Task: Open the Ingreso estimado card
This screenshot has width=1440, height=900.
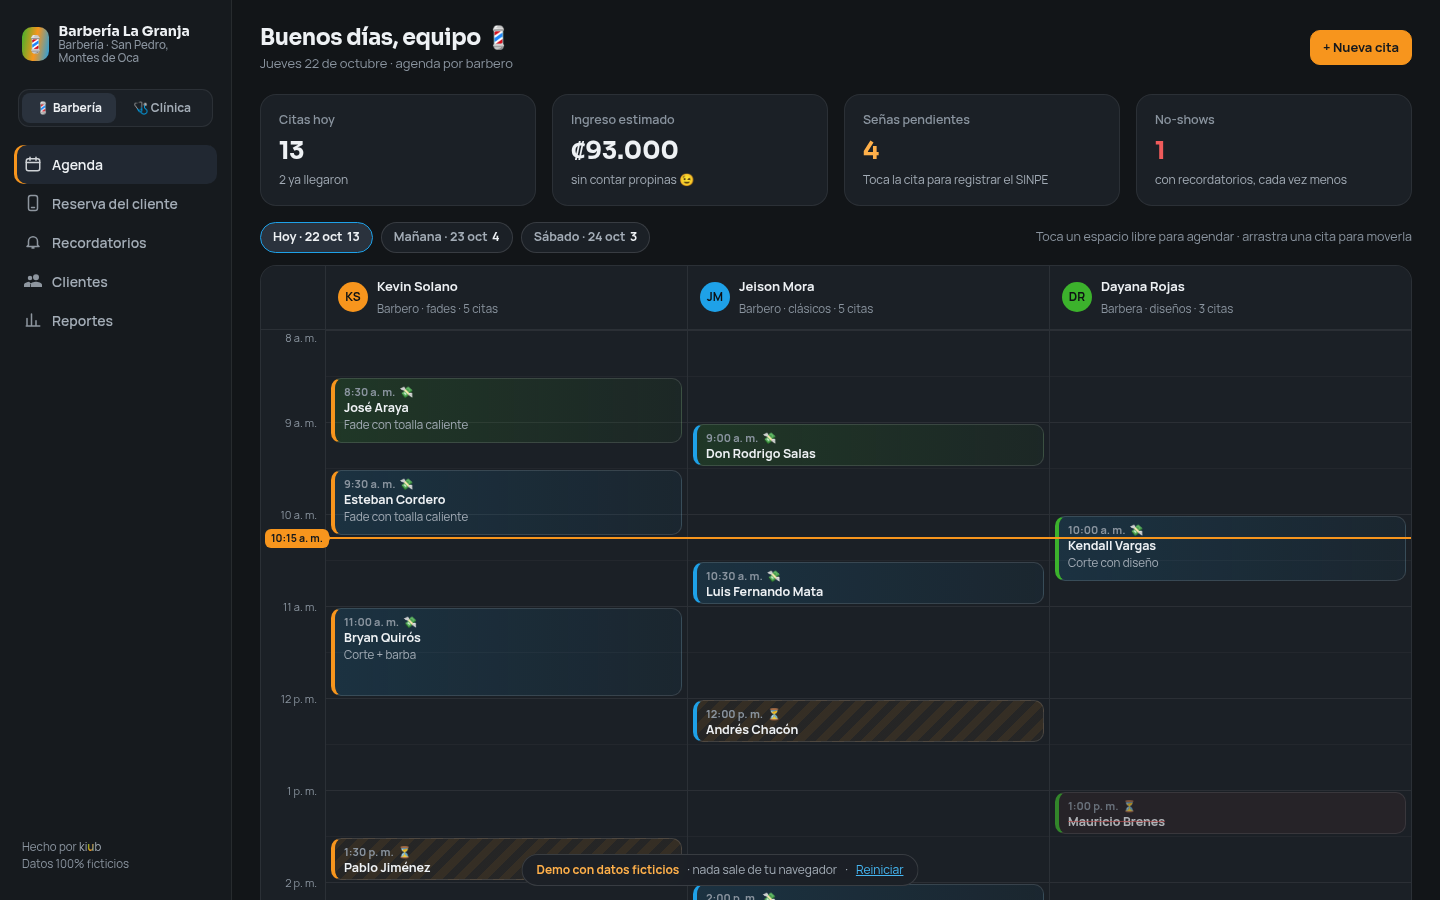Action: coord(690,150)
